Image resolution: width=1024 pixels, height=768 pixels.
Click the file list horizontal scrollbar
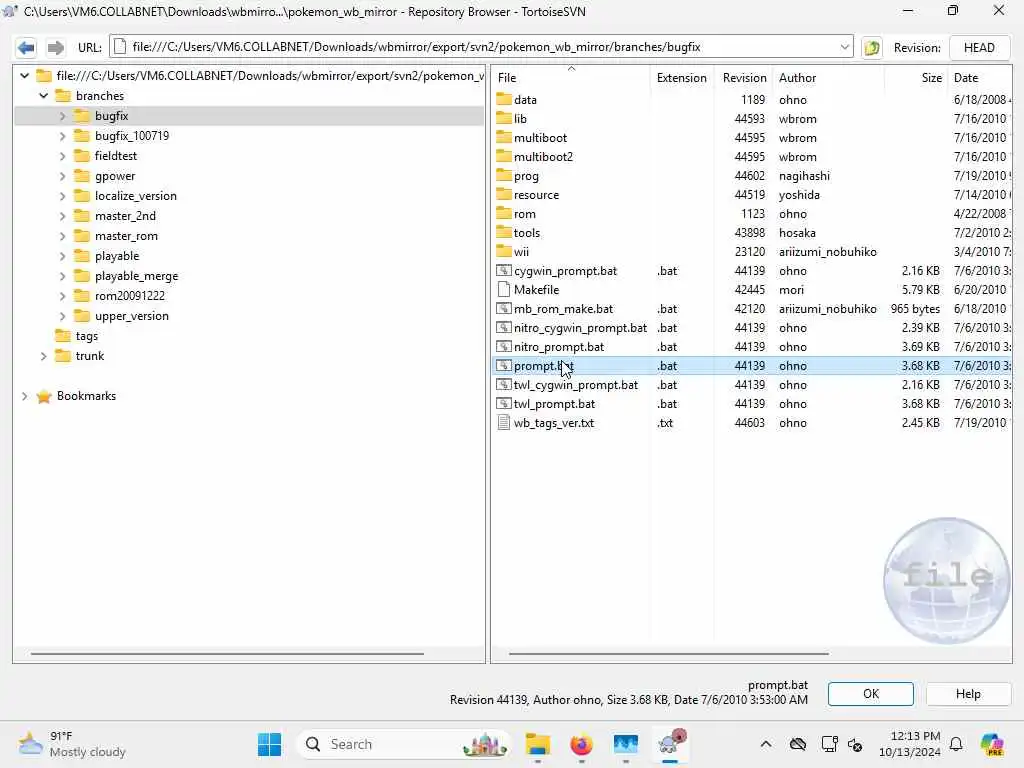(668, 653)
